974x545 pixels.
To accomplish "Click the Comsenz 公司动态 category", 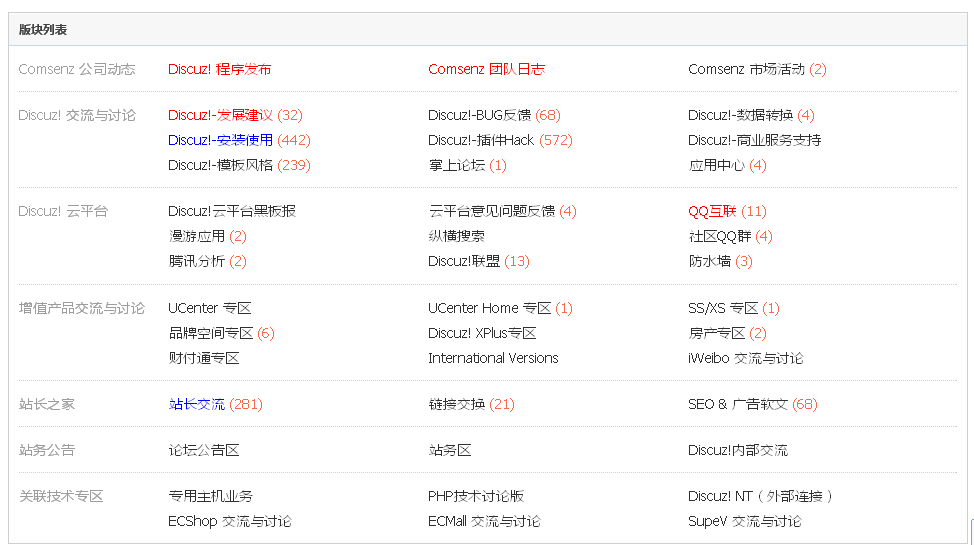I will (x=76, y=69).
